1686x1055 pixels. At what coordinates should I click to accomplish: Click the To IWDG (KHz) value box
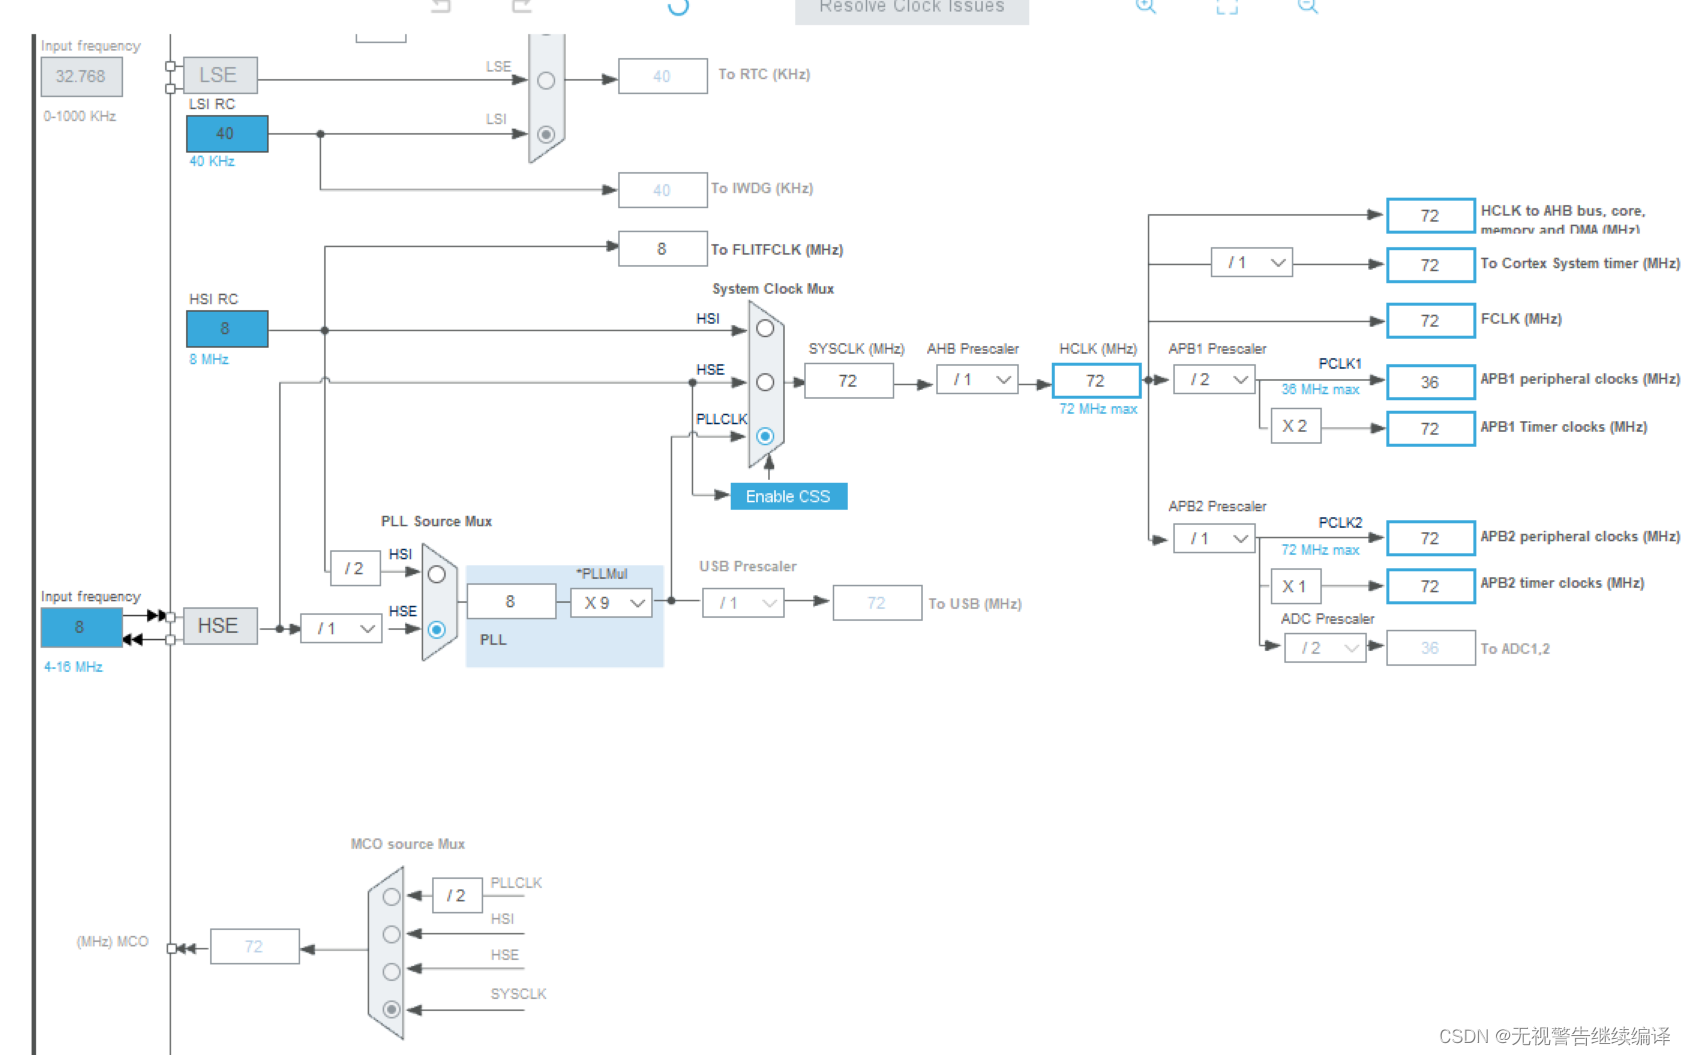coord(662,190)
